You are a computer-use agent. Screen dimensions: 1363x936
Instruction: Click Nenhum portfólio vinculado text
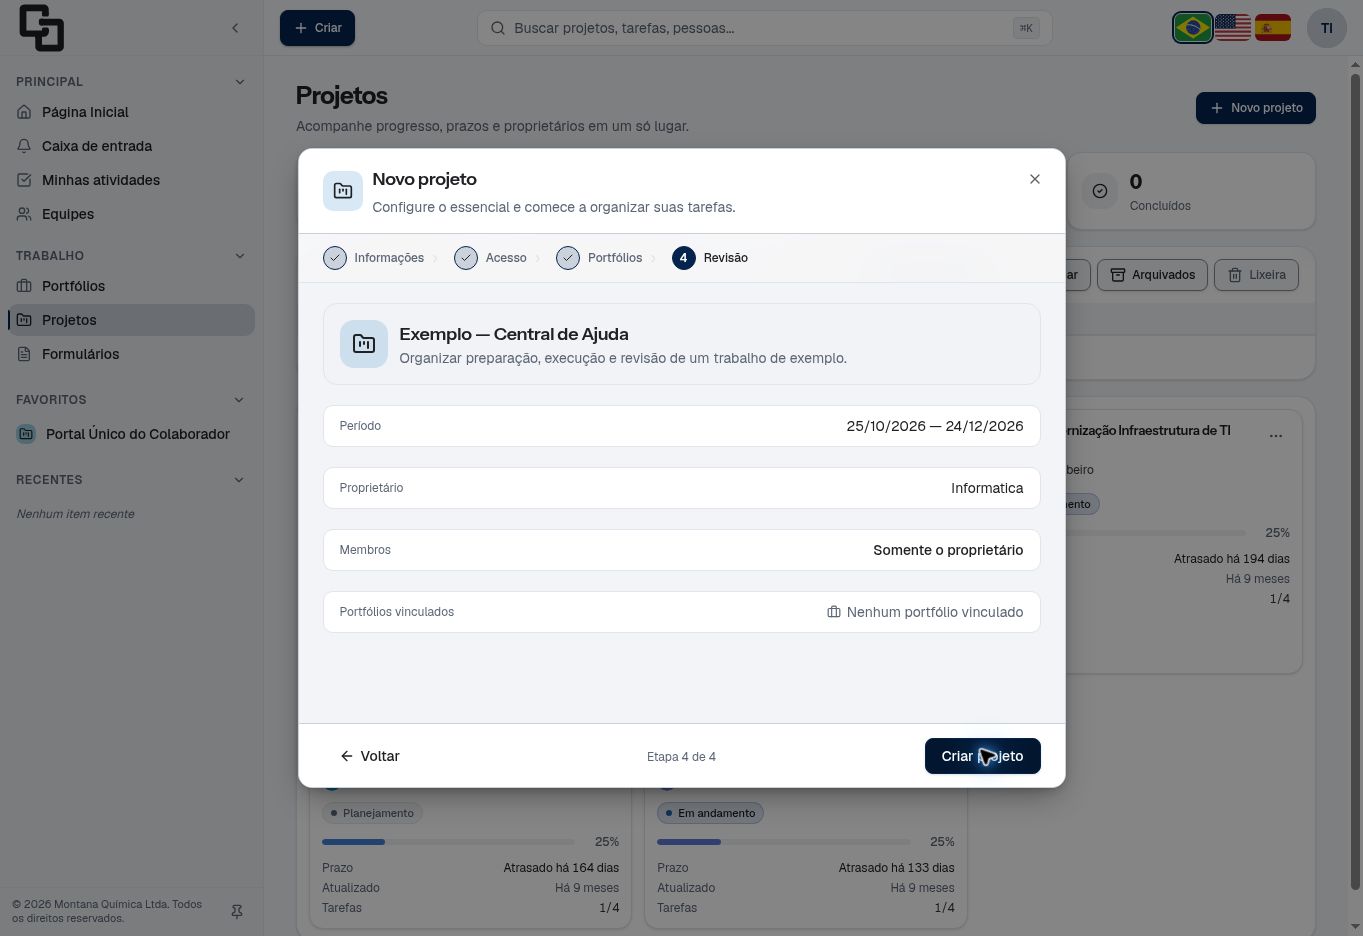pyautogui.click(x=935, y=612)
